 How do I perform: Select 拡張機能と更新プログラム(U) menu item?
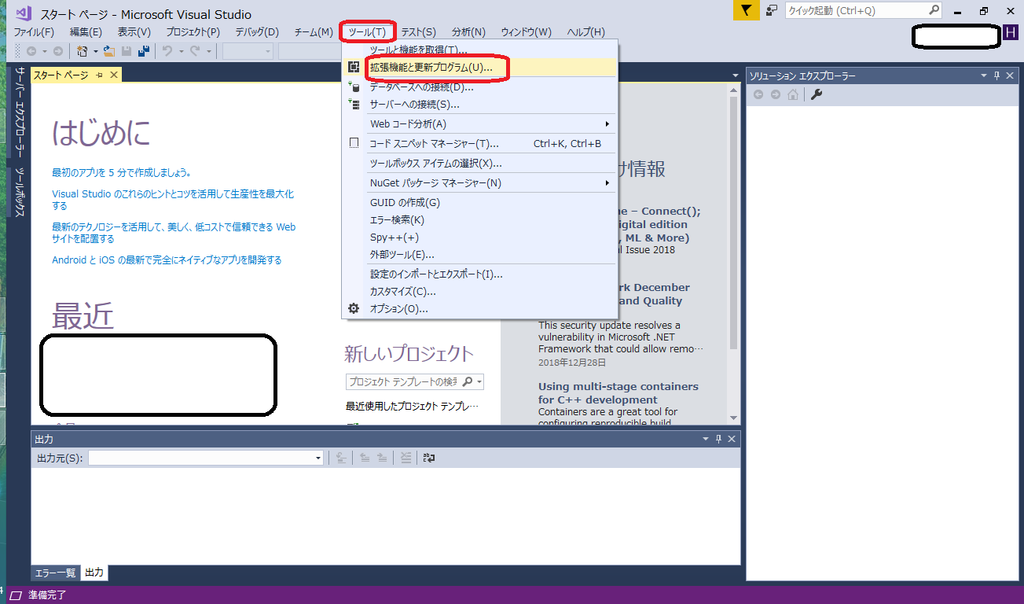coord(479,67)
